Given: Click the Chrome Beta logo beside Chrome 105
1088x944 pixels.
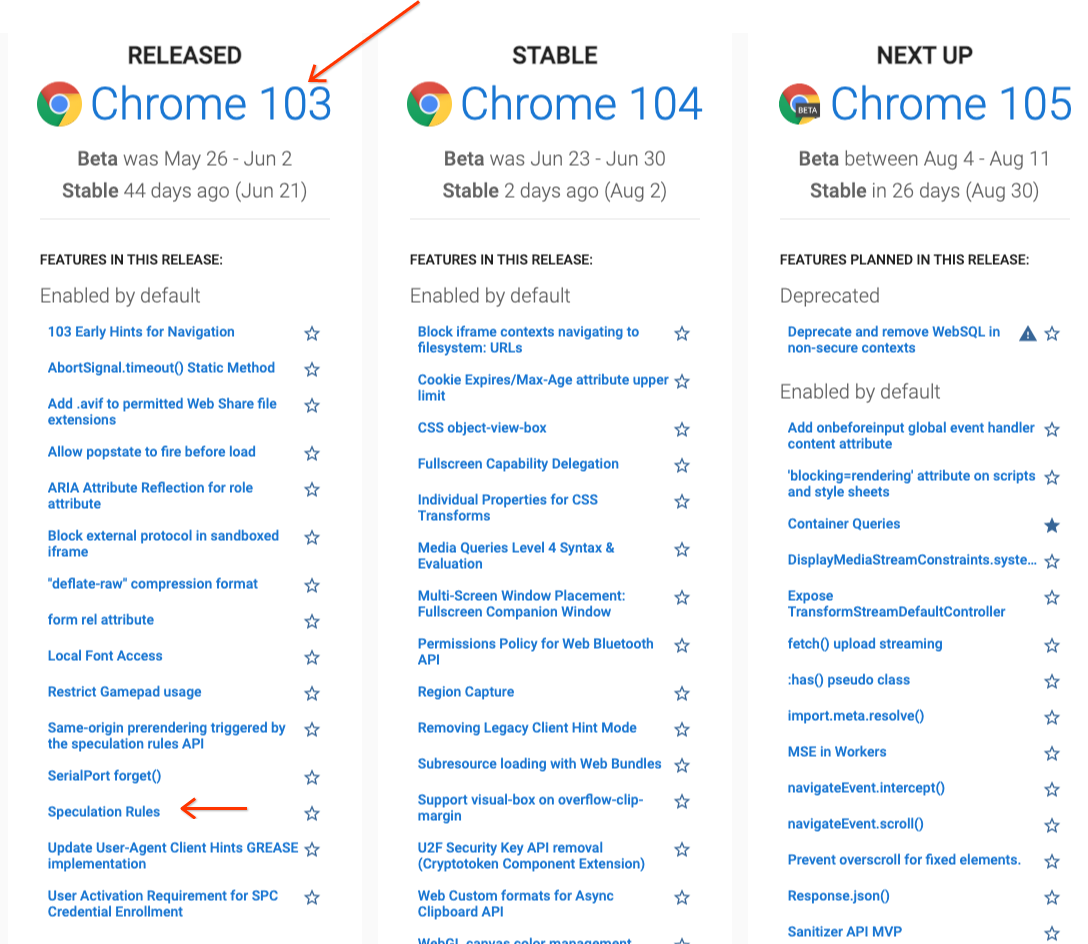Looking at the screenshot, I should pyautogui.click(x=798, y=104).
